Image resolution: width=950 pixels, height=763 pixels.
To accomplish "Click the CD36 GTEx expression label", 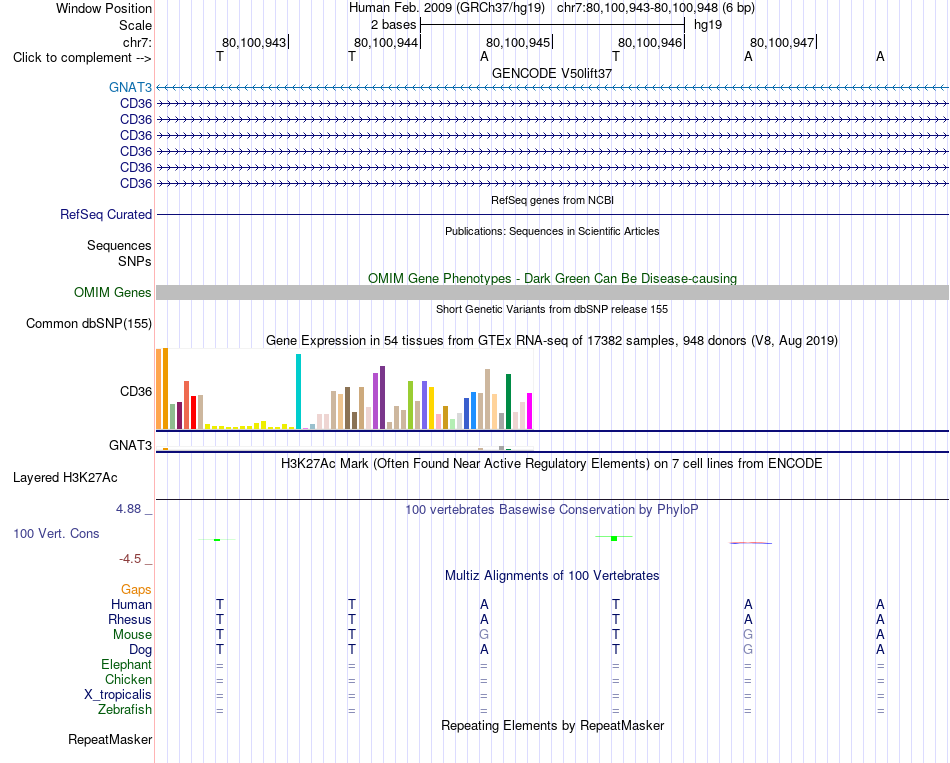I will 136,391.
